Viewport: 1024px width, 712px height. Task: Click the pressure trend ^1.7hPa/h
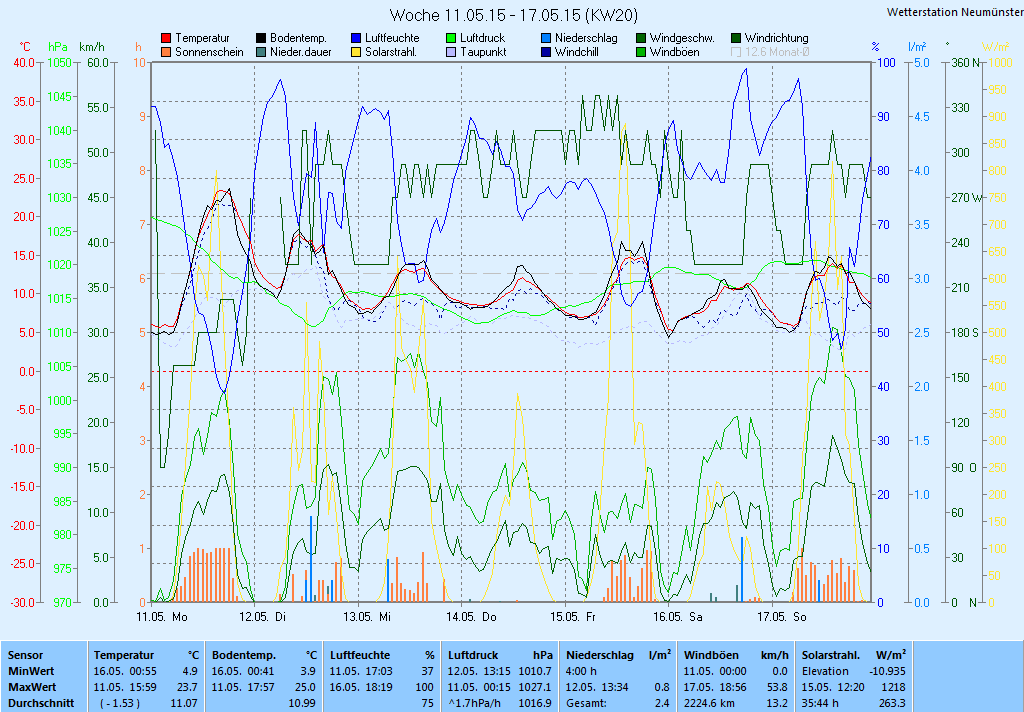(473, 704)
